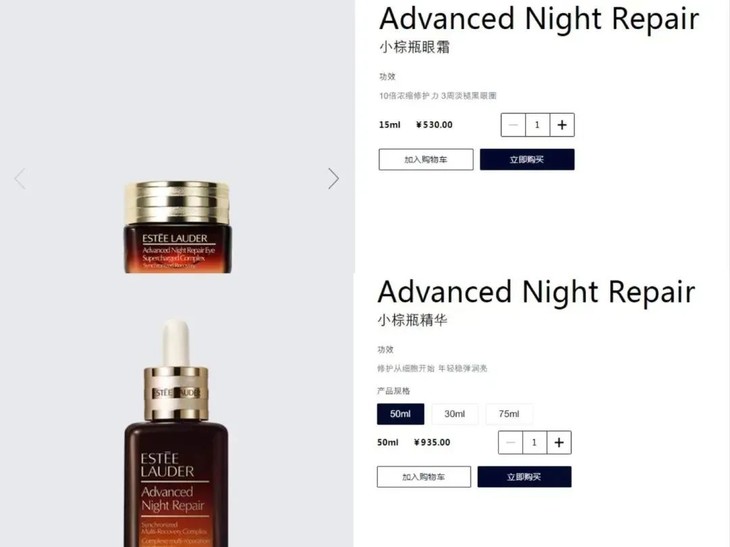Viewport: 730px width, 547px height.
Task: Edit the eye cream quantity field
Action: [x=537, y=125]
